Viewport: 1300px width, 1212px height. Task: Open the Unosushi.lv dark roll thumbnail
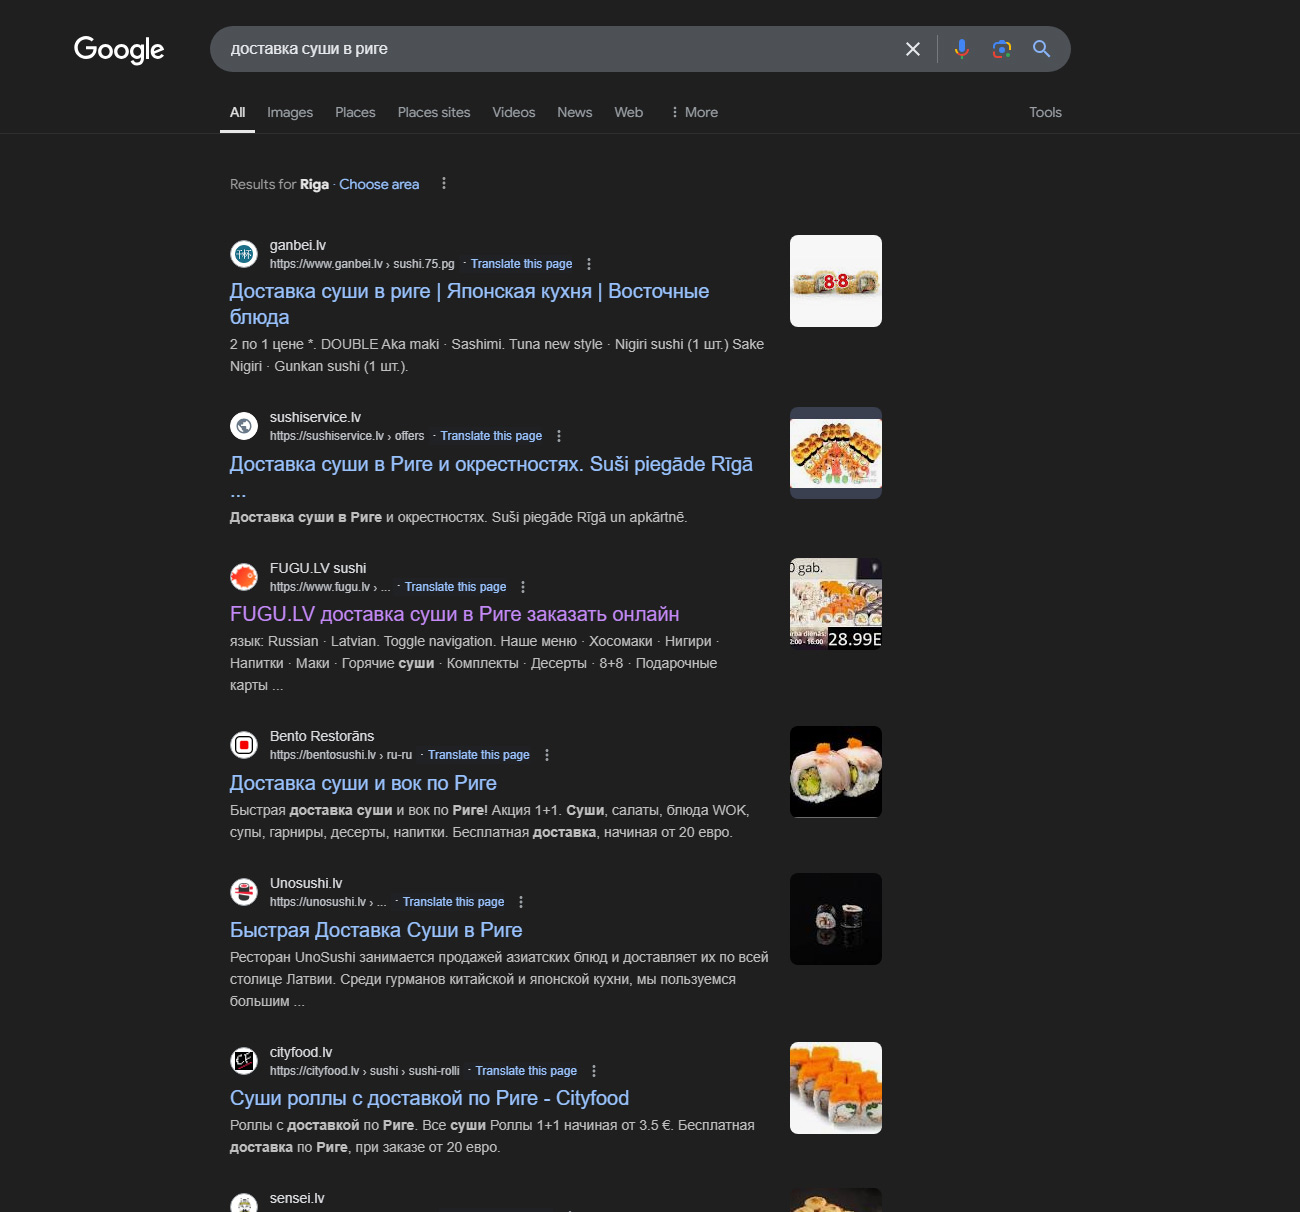pos(836,919)
